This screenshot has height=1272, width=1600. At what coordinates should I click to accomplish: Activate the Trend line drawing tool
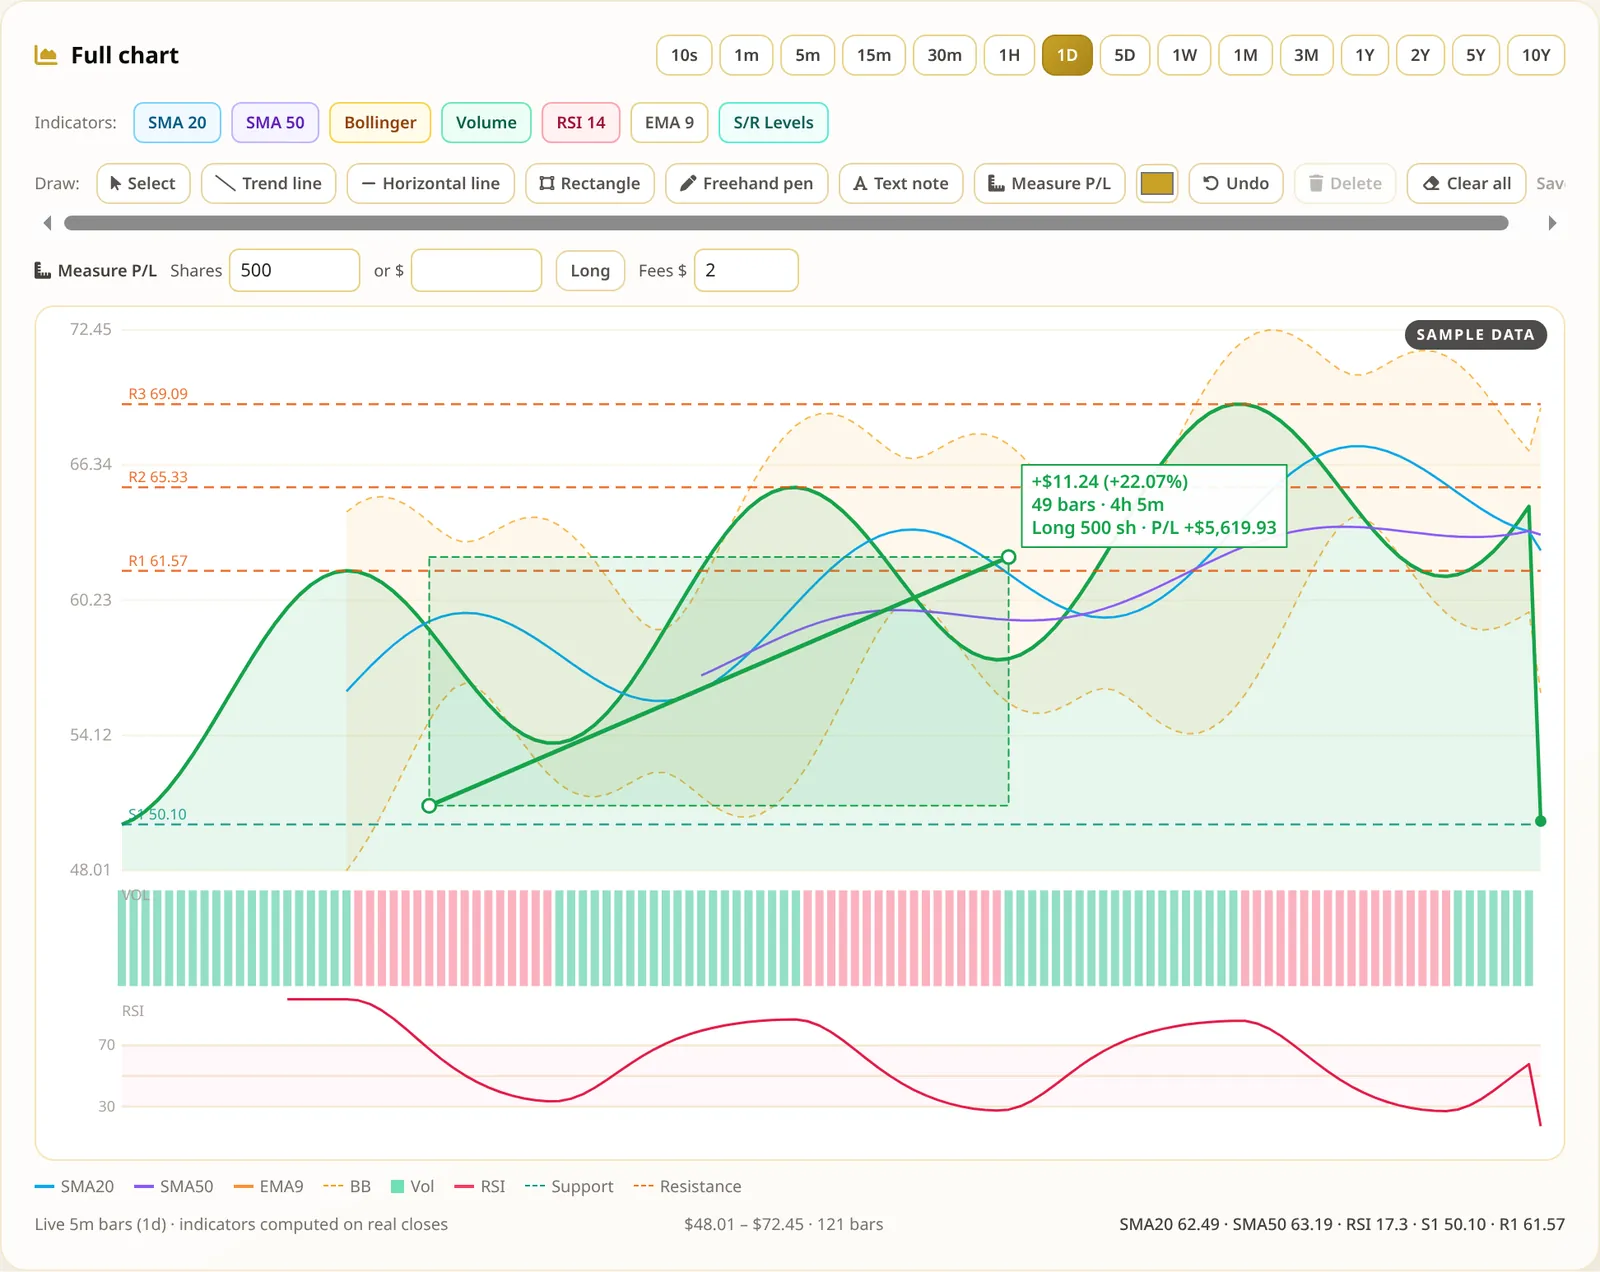tap(268, 183)
